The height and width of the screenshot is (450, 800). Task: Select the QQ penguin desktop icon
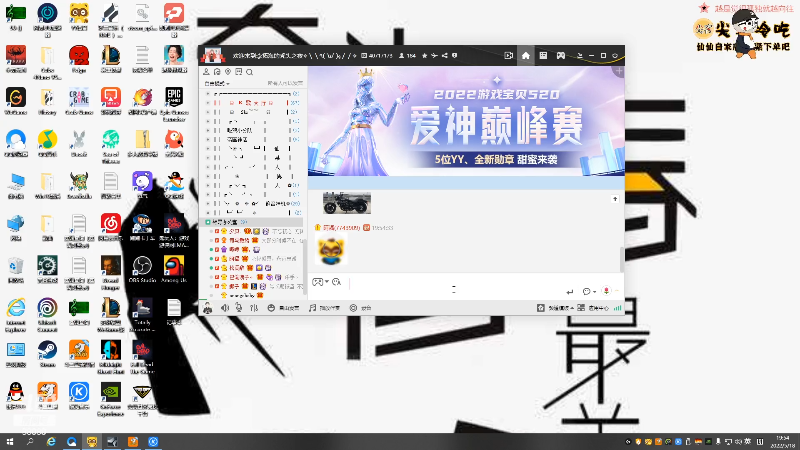point(16,396)
